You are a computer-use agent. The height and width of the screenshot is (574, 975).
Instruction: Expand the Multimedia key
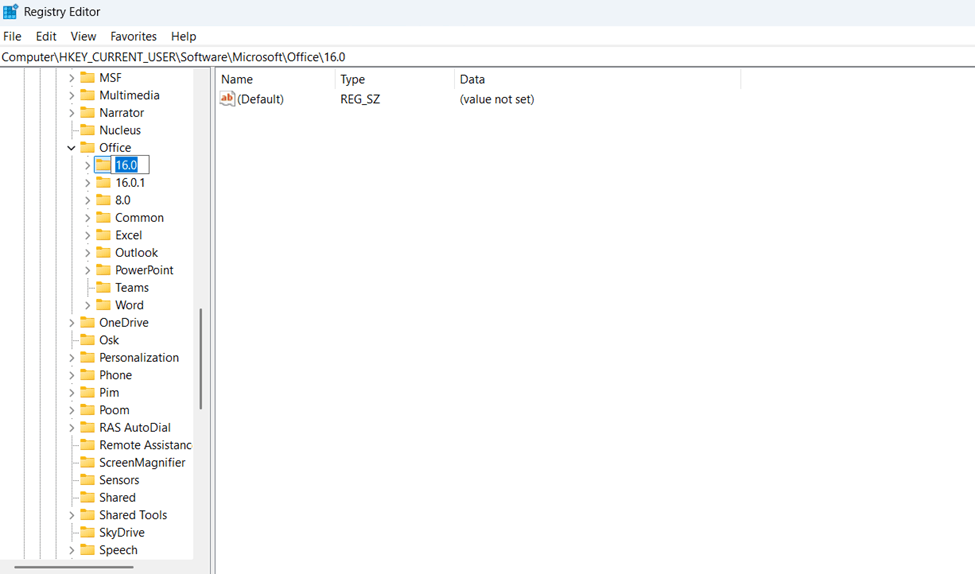[x=72, y=95]
